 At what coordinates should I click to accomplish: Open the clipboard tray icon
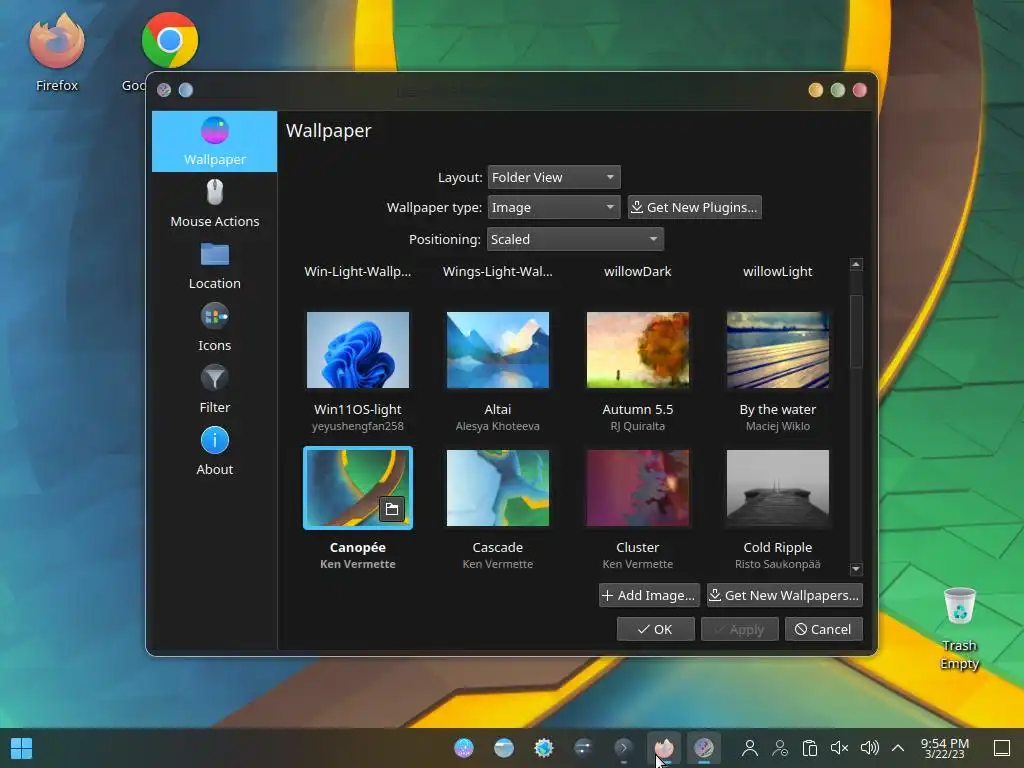810,748
